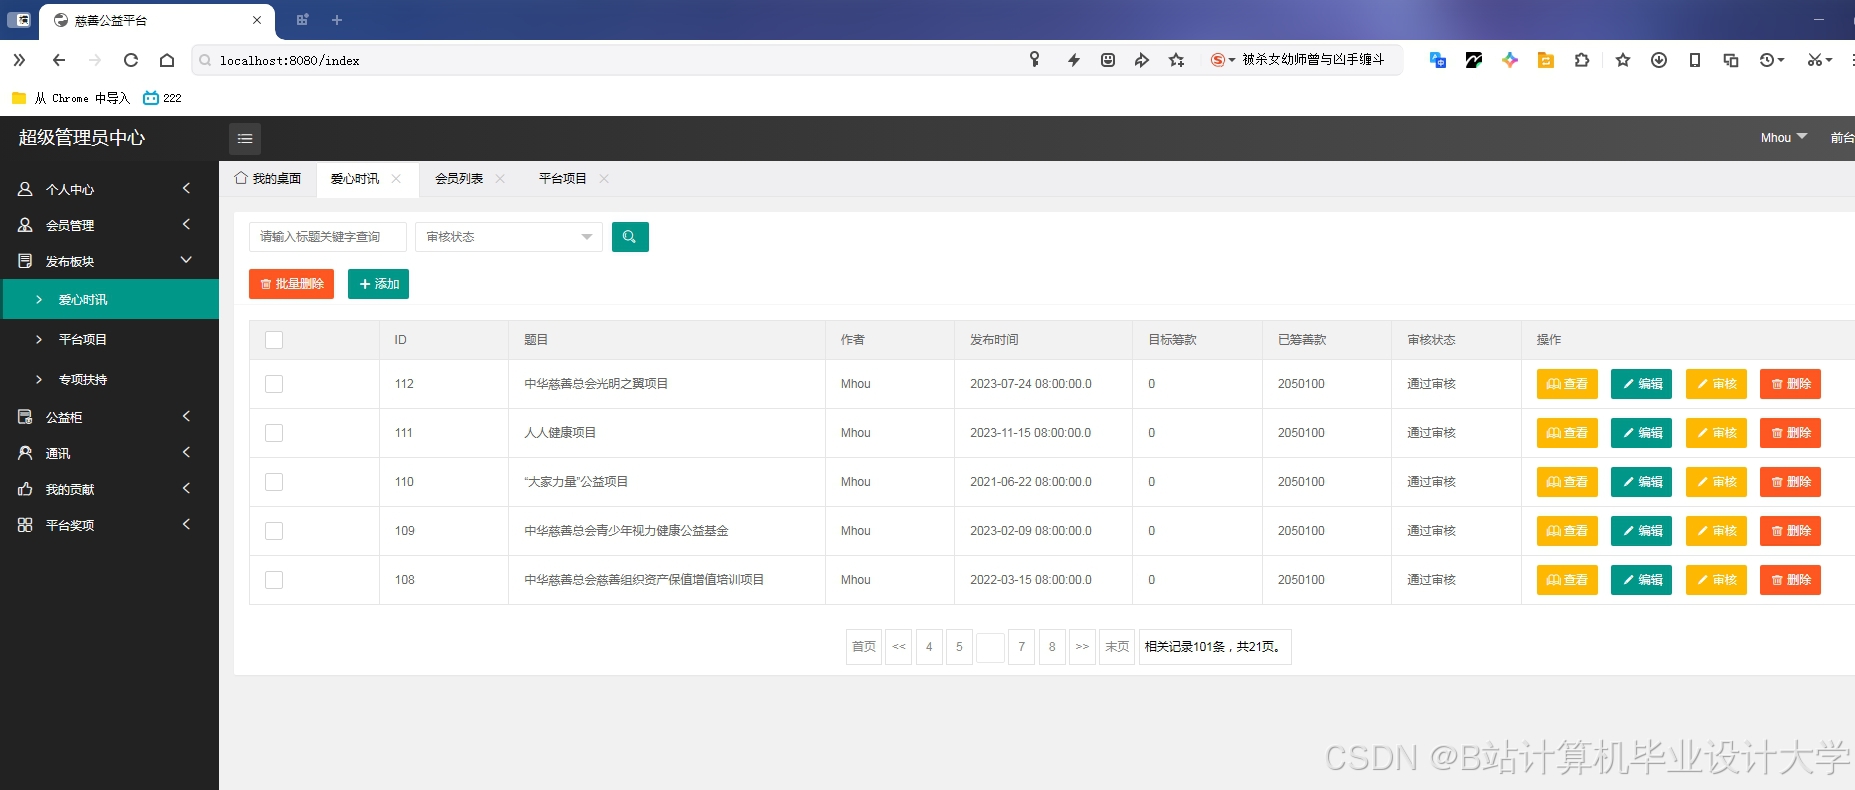Select the 爱心时讯 content tab
The image size is (1855, 790).
[355, 179]
